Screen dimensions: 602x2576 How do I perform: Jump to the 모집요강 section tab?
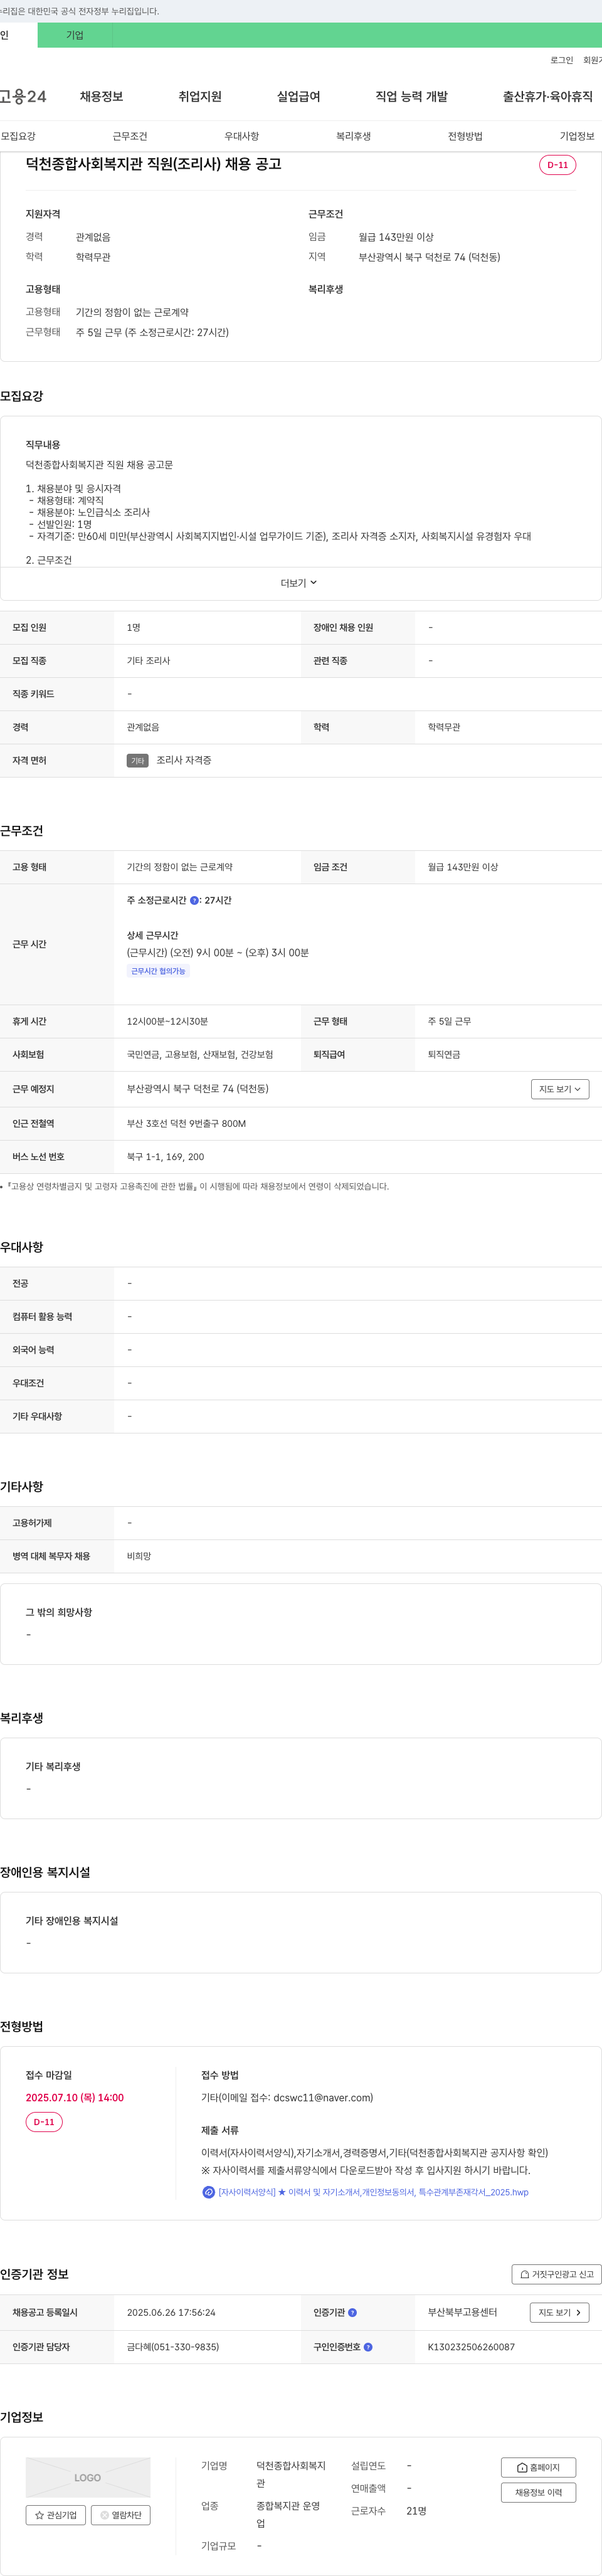click(x=18, y=136)
